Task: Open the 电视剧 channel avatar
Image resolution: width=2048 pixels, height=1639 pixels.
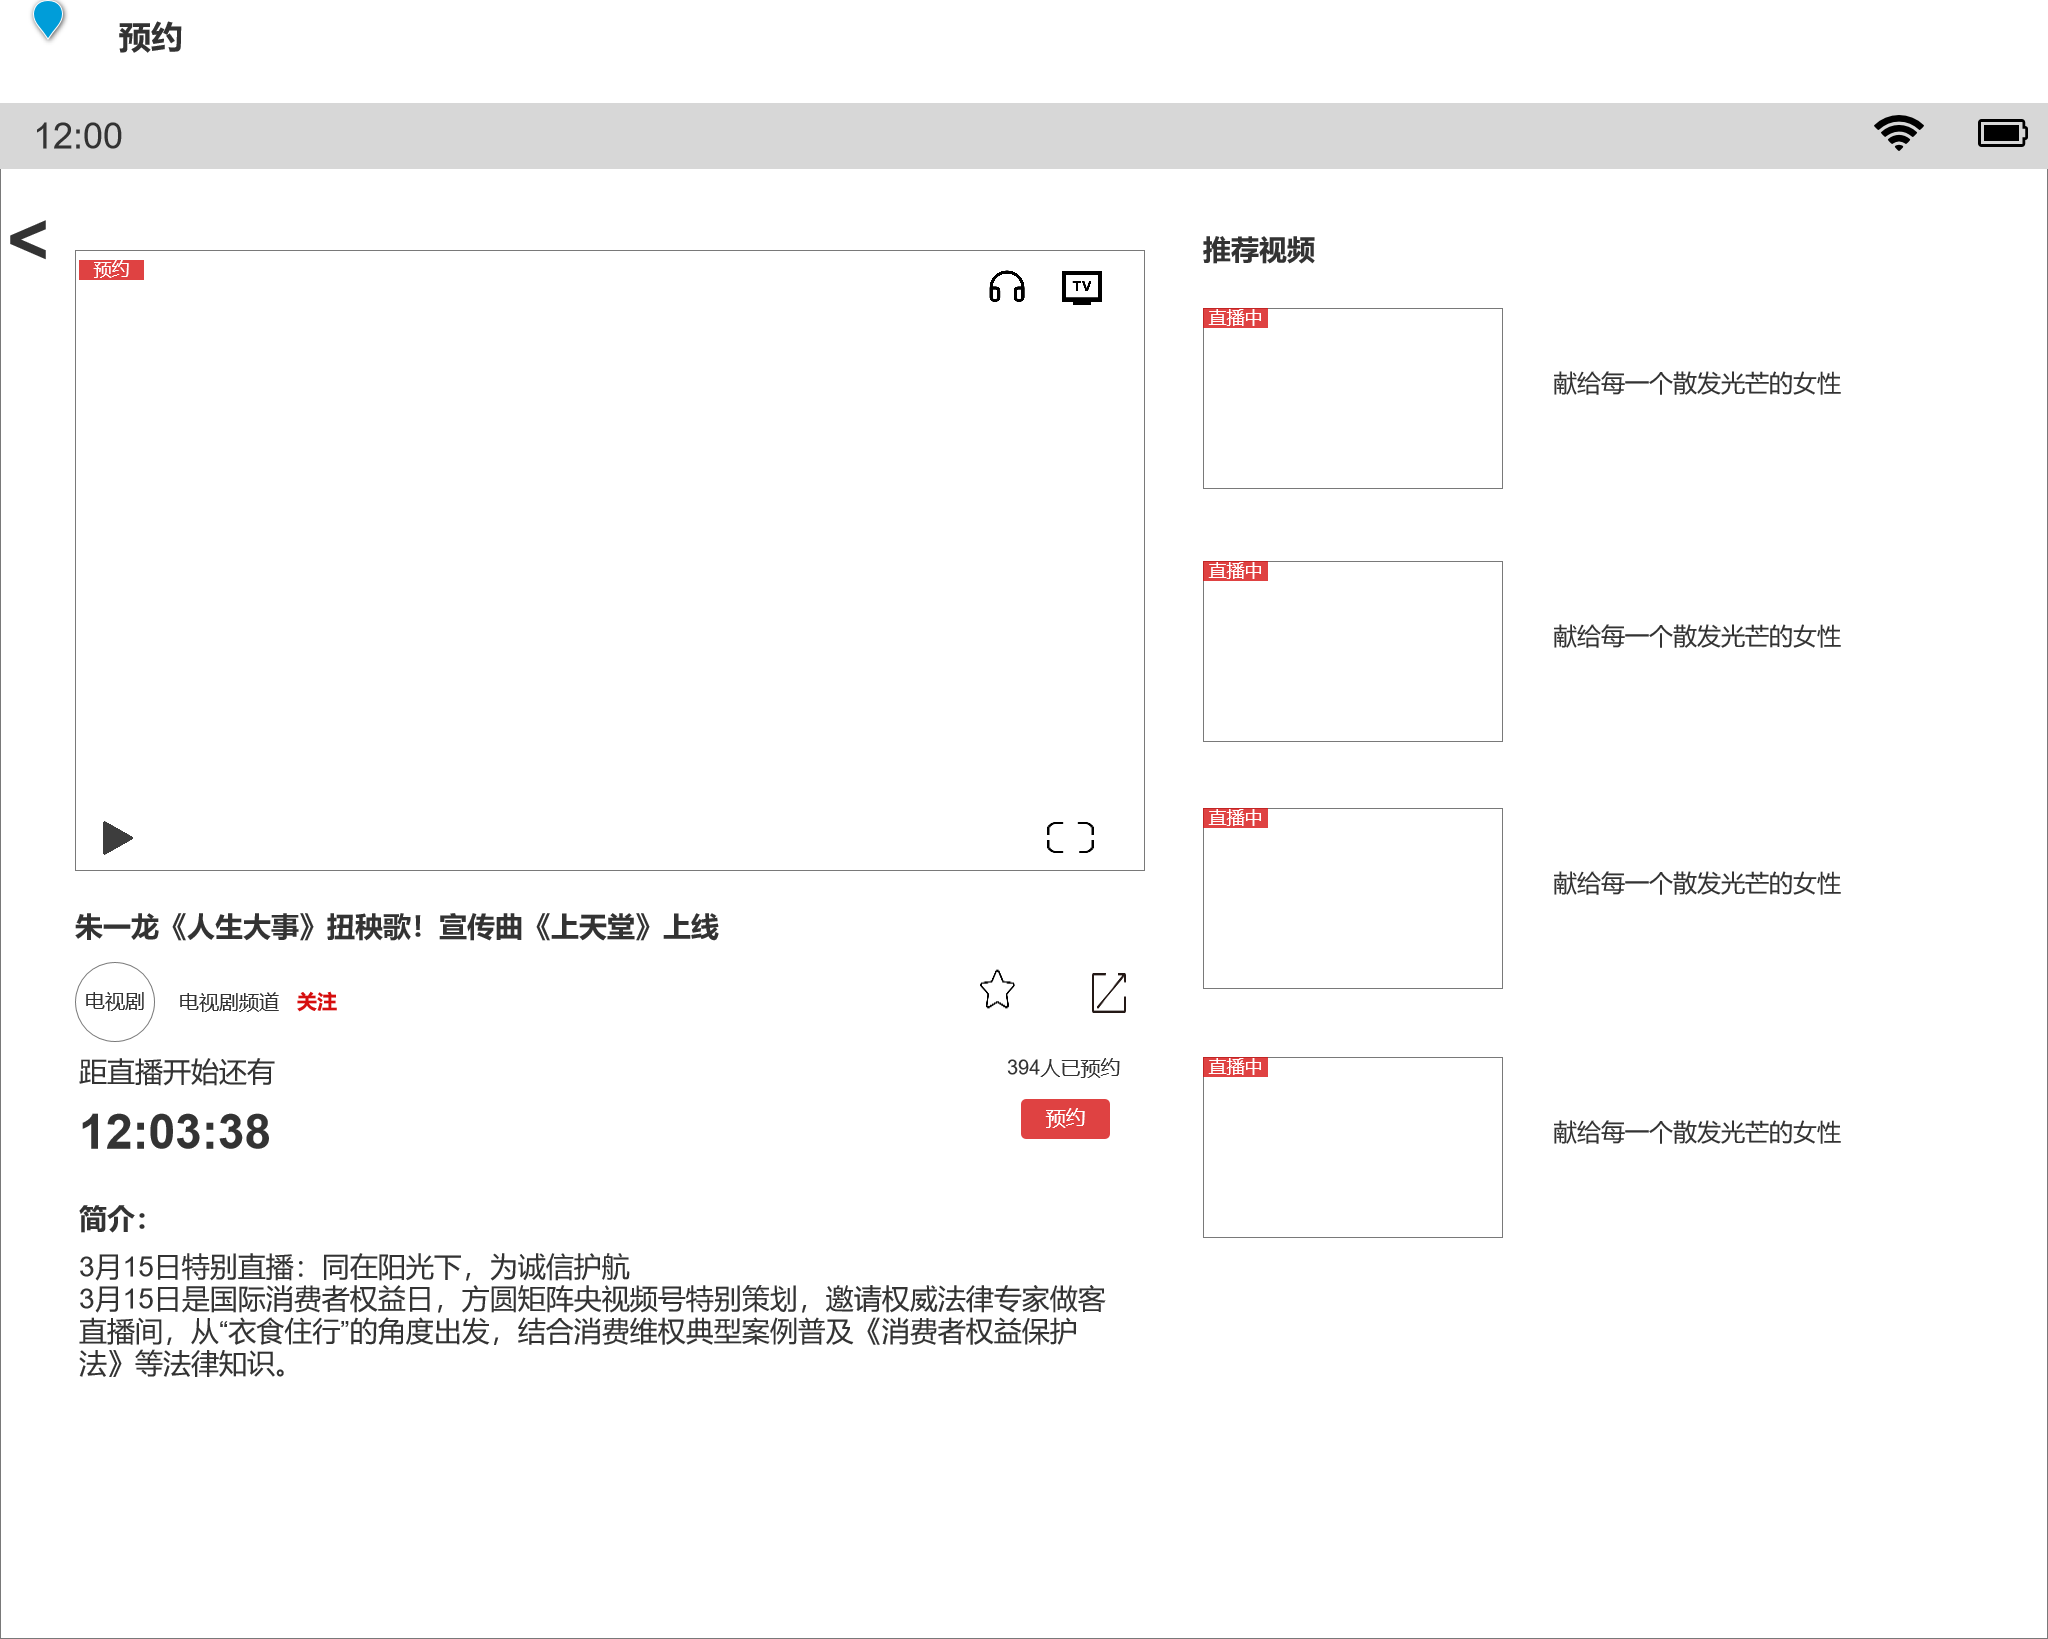Action: (115, 1002)
